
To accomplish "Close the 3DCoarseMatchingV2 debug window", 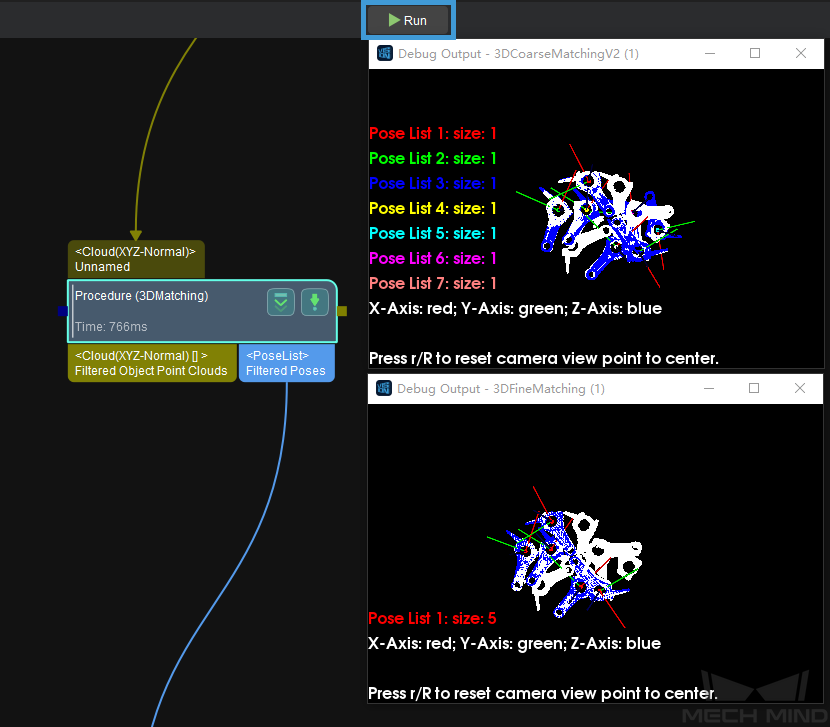I will 801,53.
